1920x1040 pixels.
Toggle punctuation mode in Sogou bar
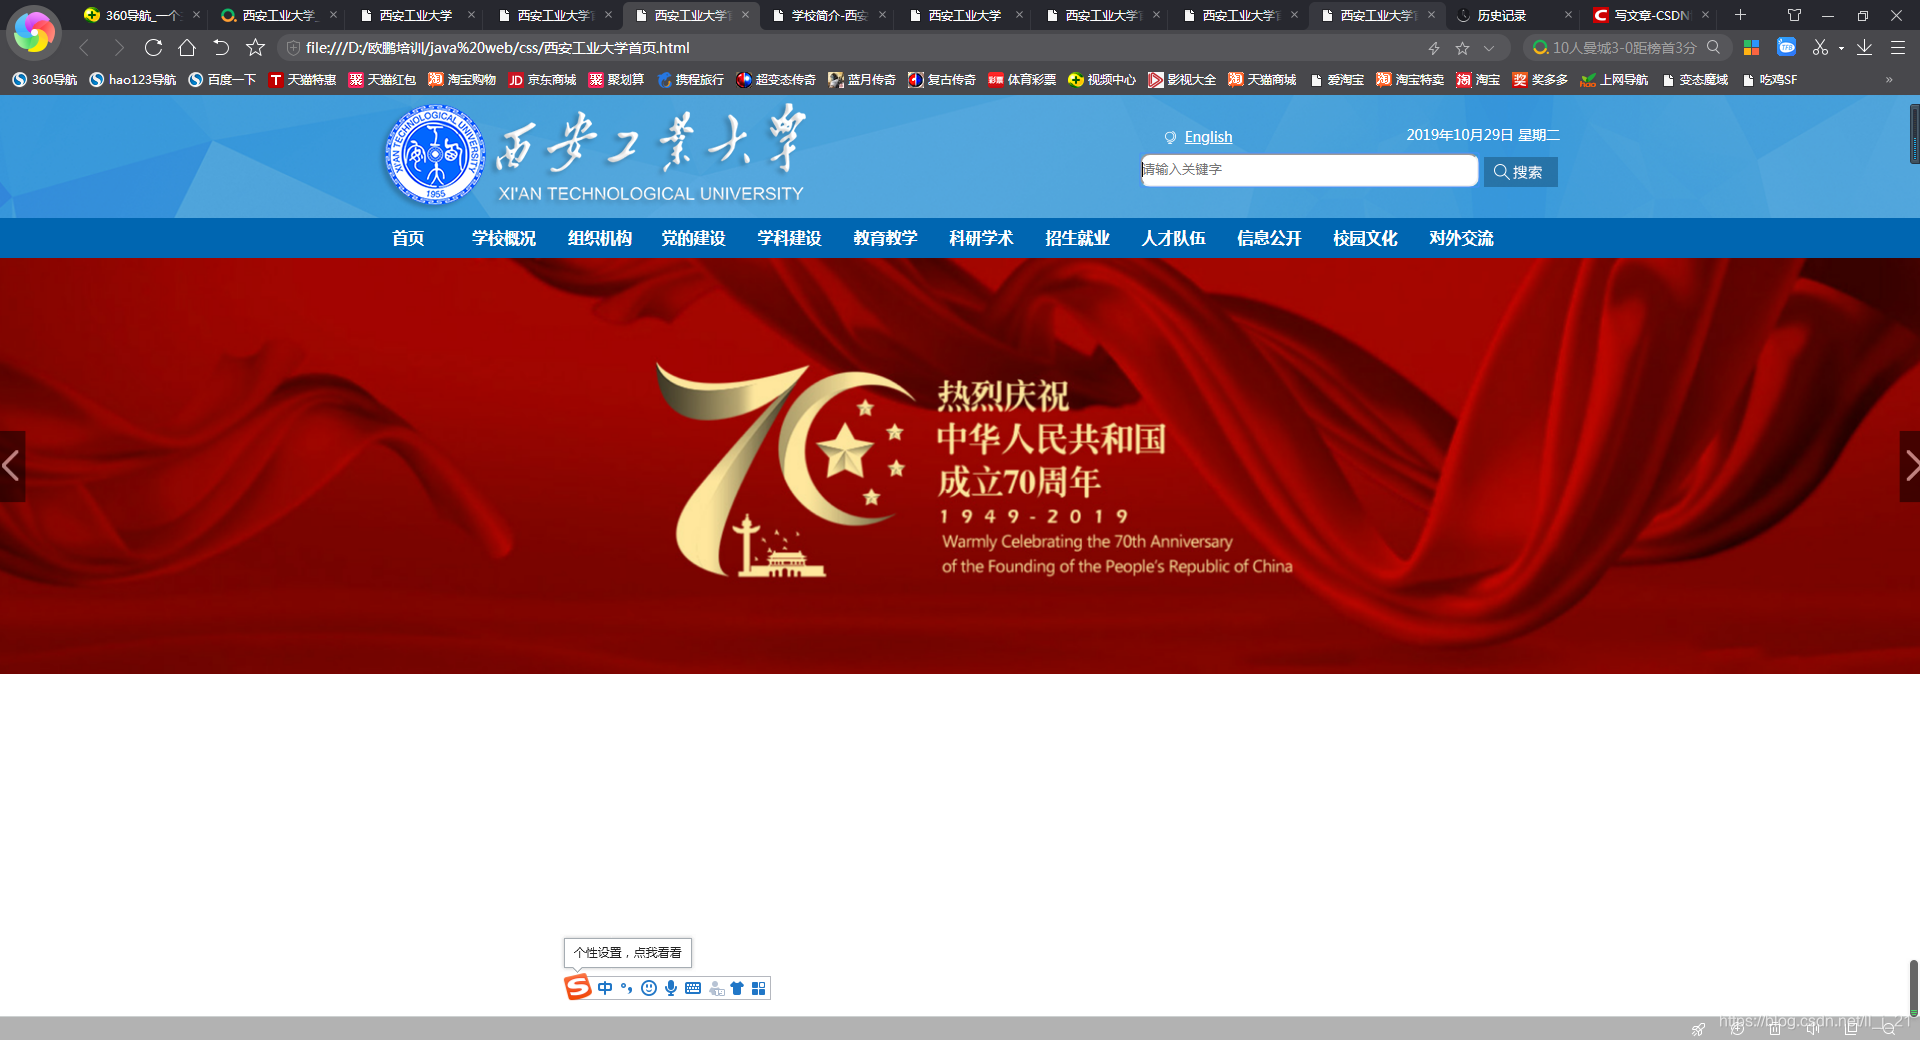[x=627, y=988]
